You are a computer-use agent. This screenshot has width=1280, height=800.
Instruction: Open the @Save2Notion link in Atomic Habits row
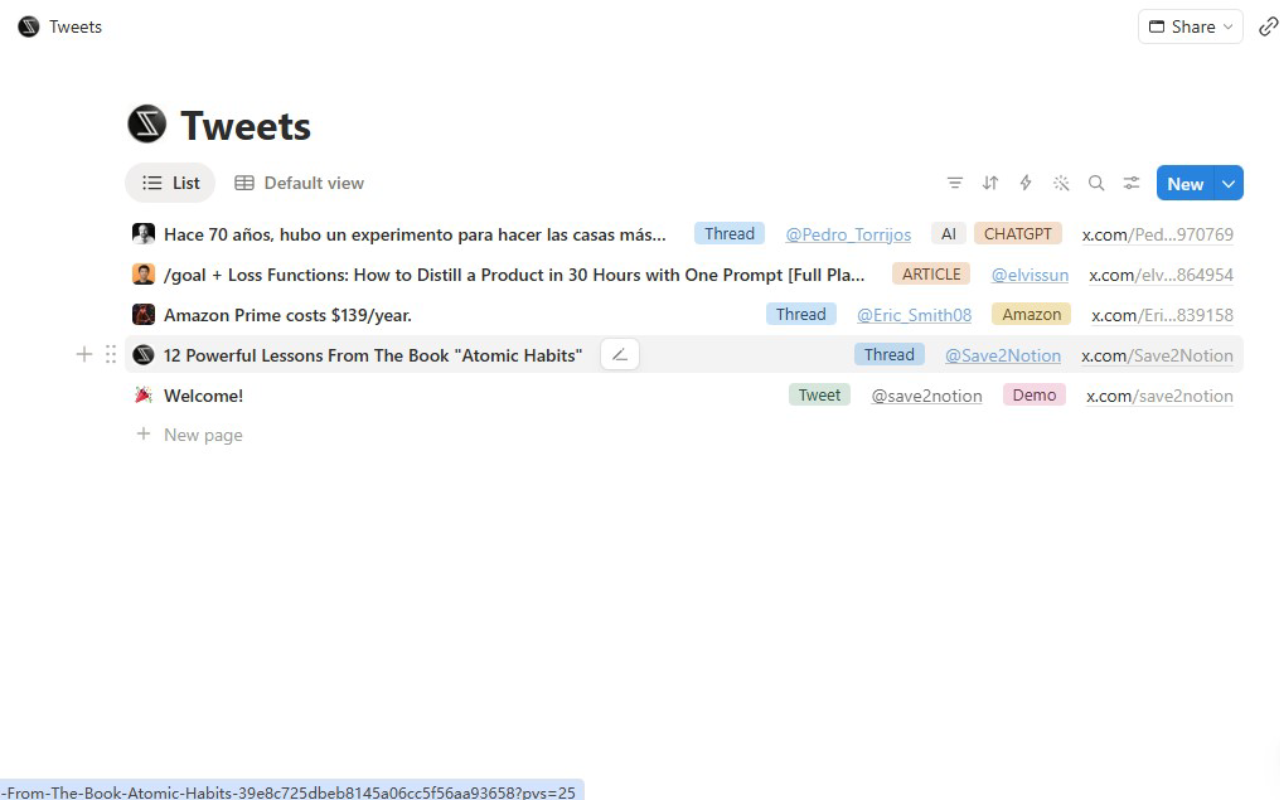1003,355
